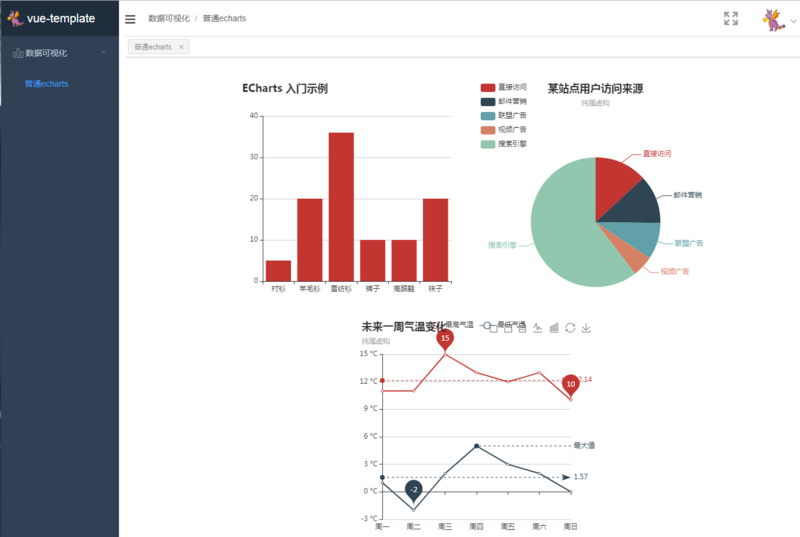Toggle the 最低气温 line legend

click(x=503, y=325)
